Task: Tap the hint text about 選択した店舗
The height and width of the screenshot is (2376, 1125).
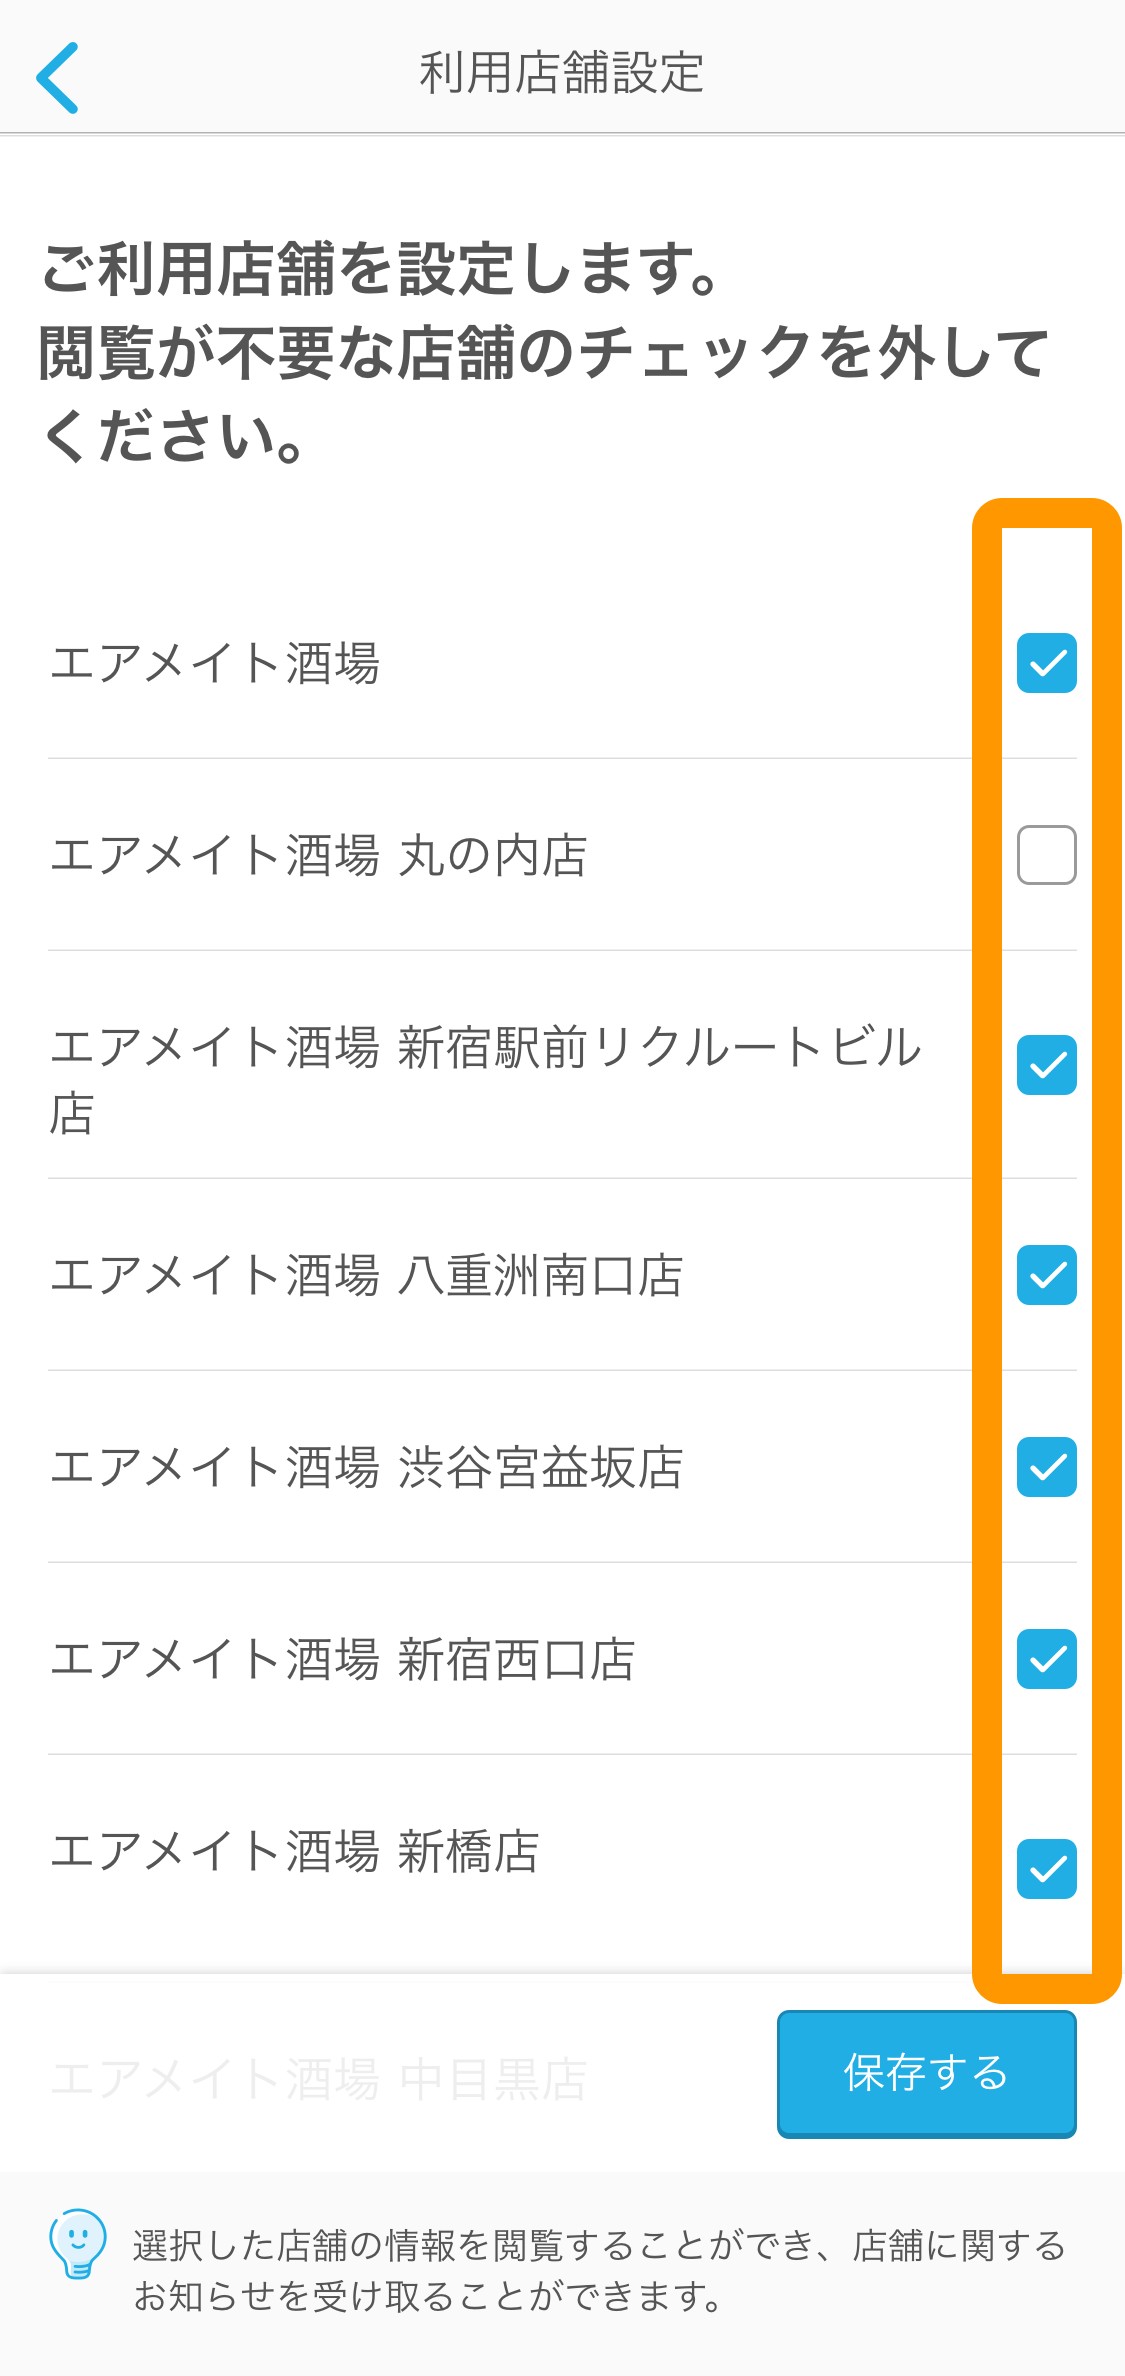Action: (599, 2270)
